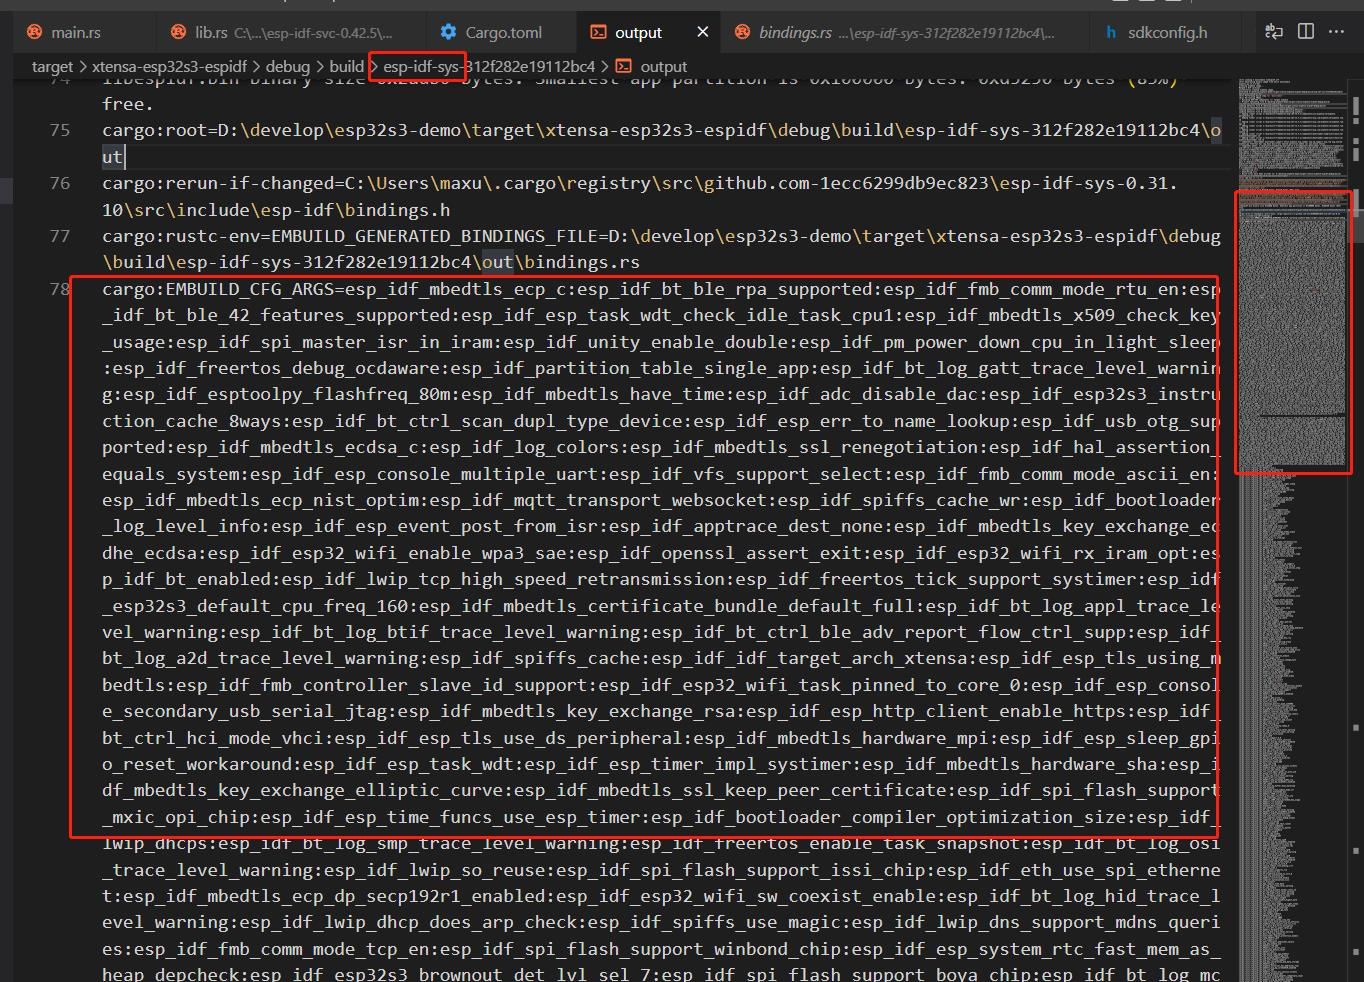Close the output tab
The width and height of the screenshot is (1364, 982).
pyautogui.click(x=703, y=32)
